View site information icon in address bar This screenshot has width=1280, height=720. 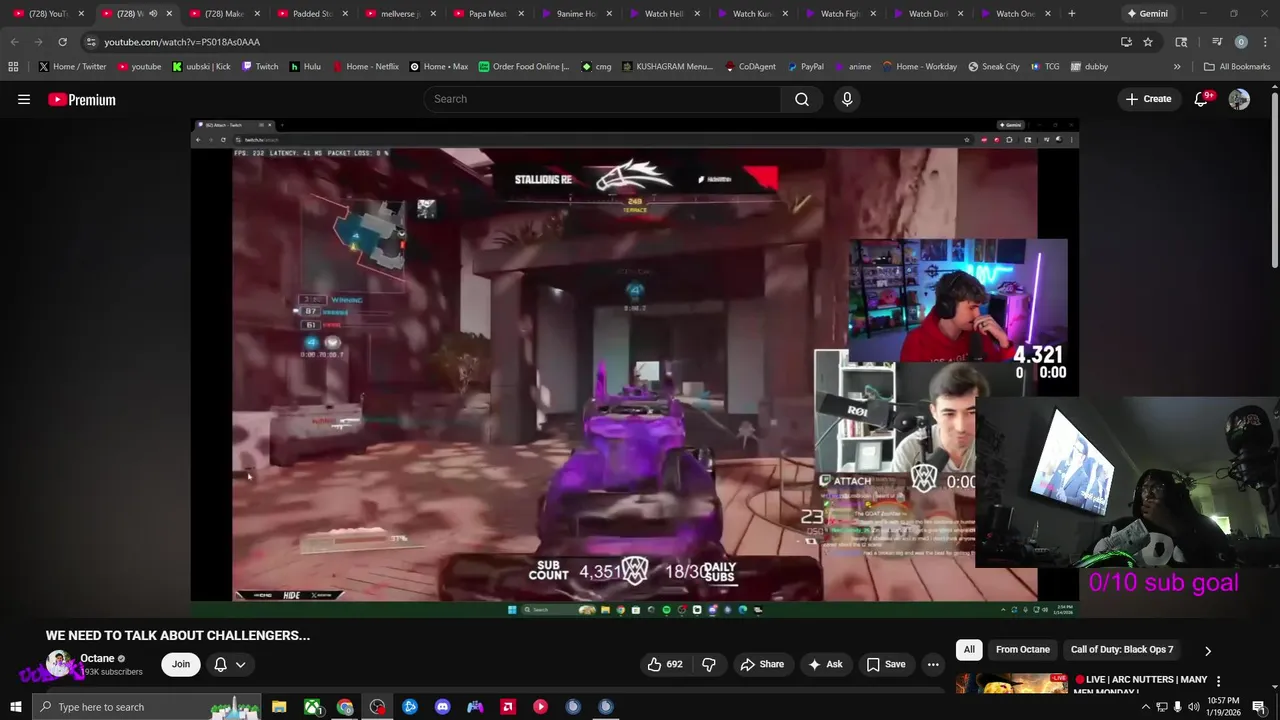91,42
